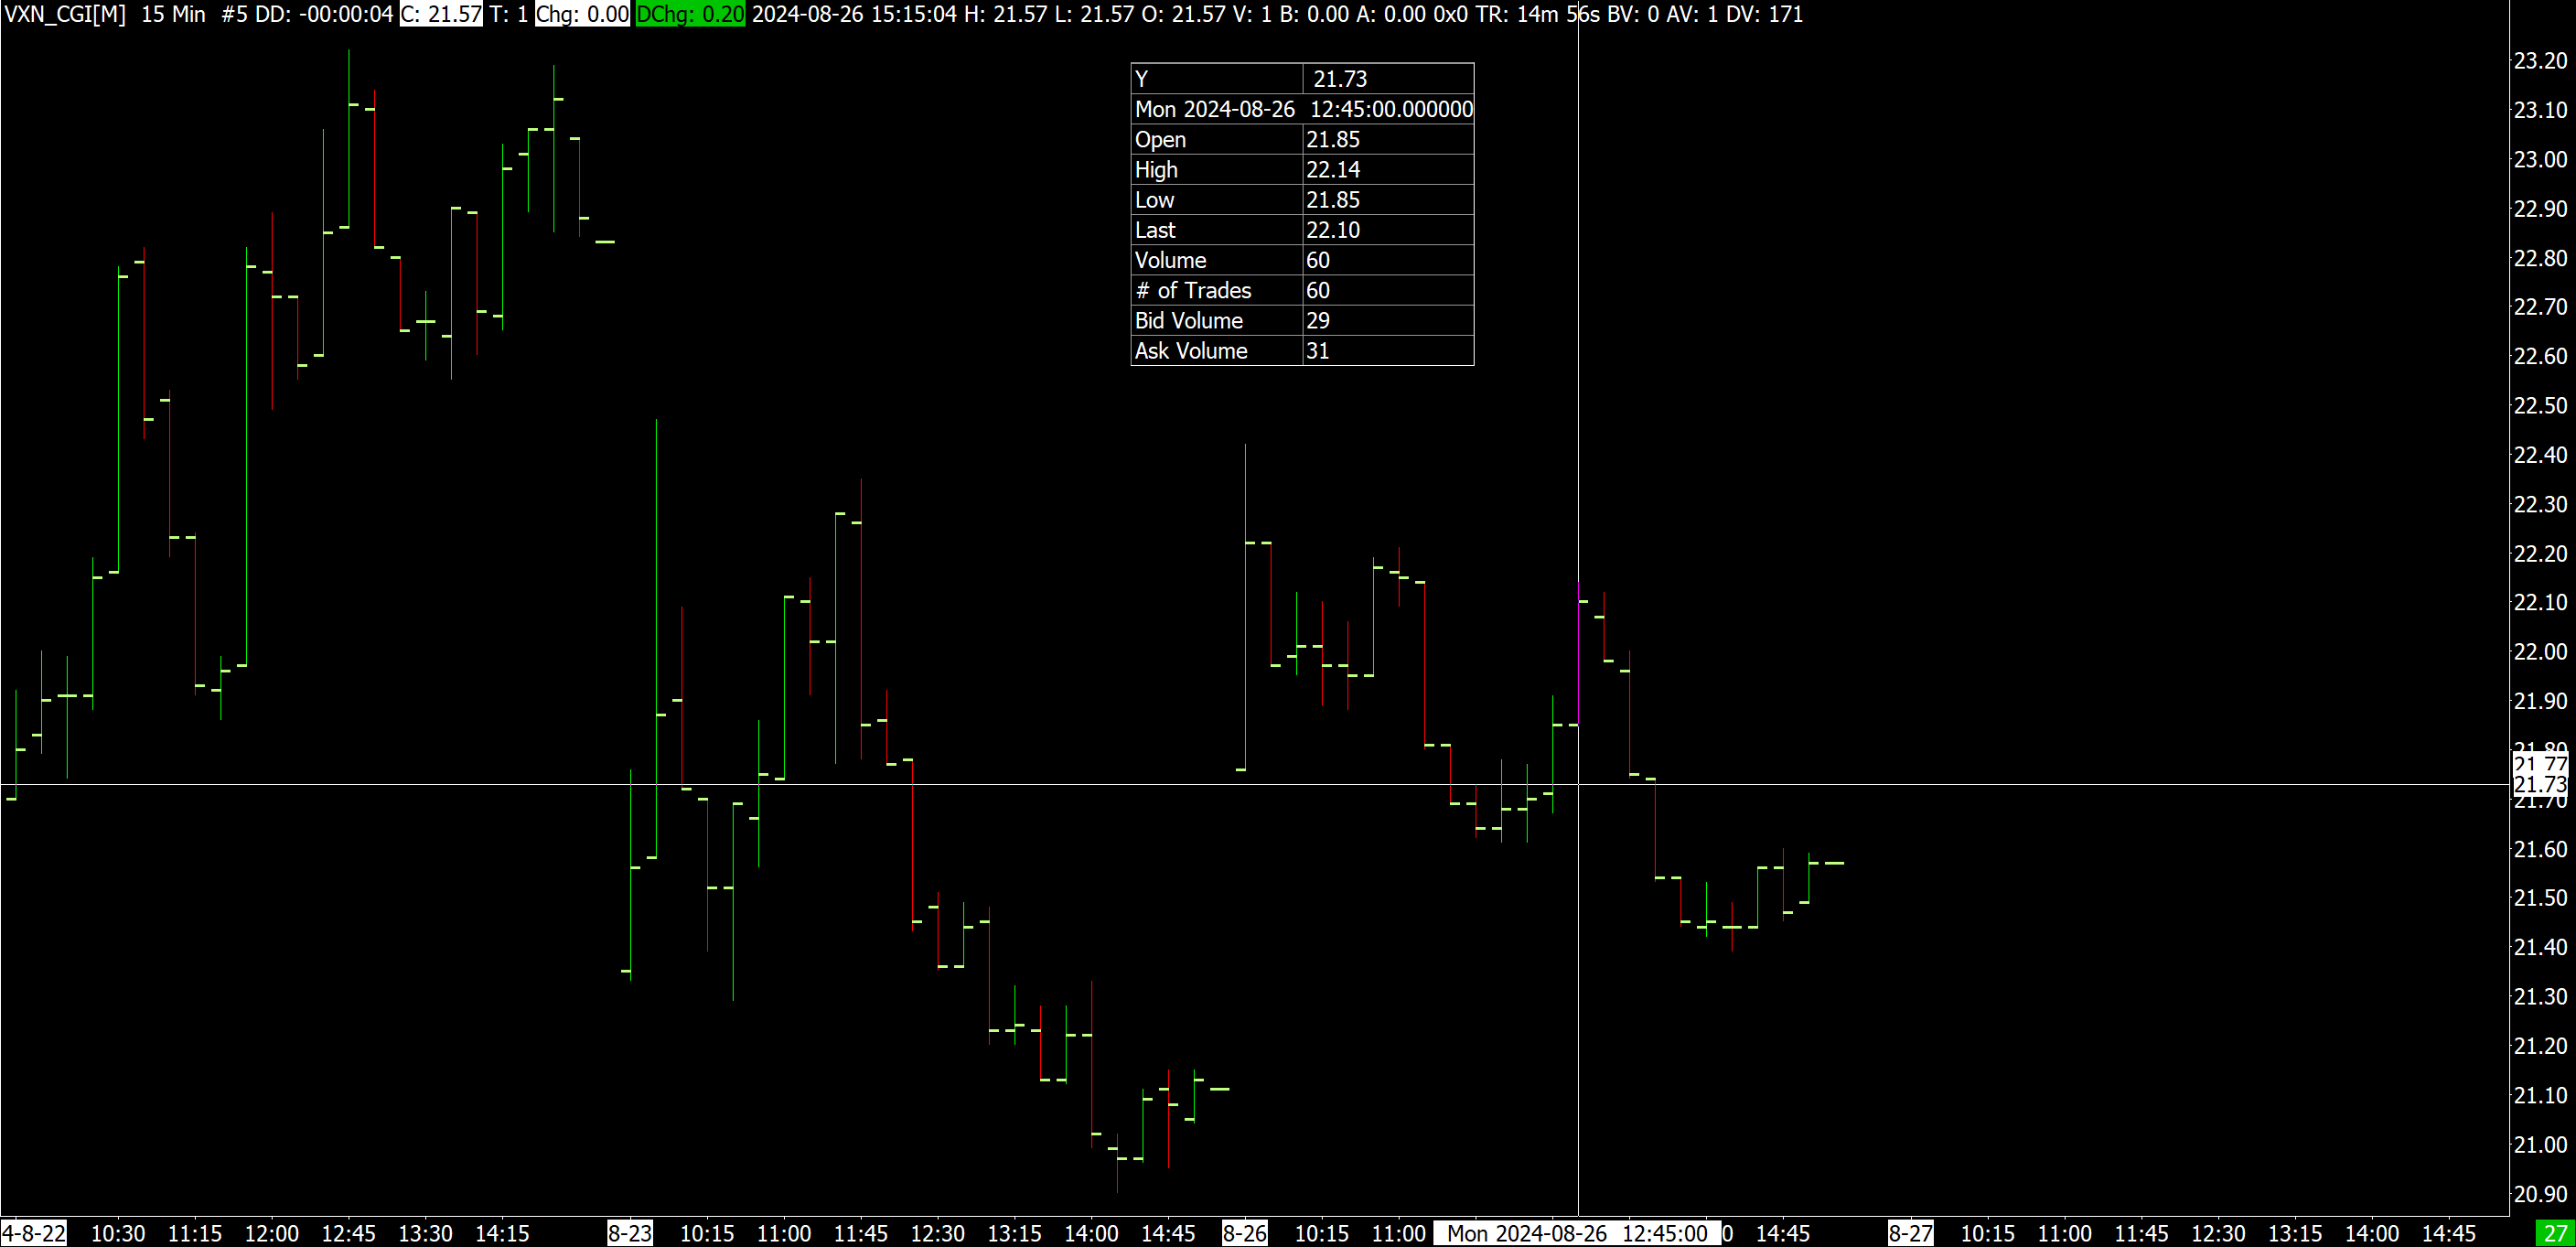The height and width of the screenshot is (1247, 2576).
Task: Click the 8-26 date marker on time axis
Action: (x=1245, y=1233)
